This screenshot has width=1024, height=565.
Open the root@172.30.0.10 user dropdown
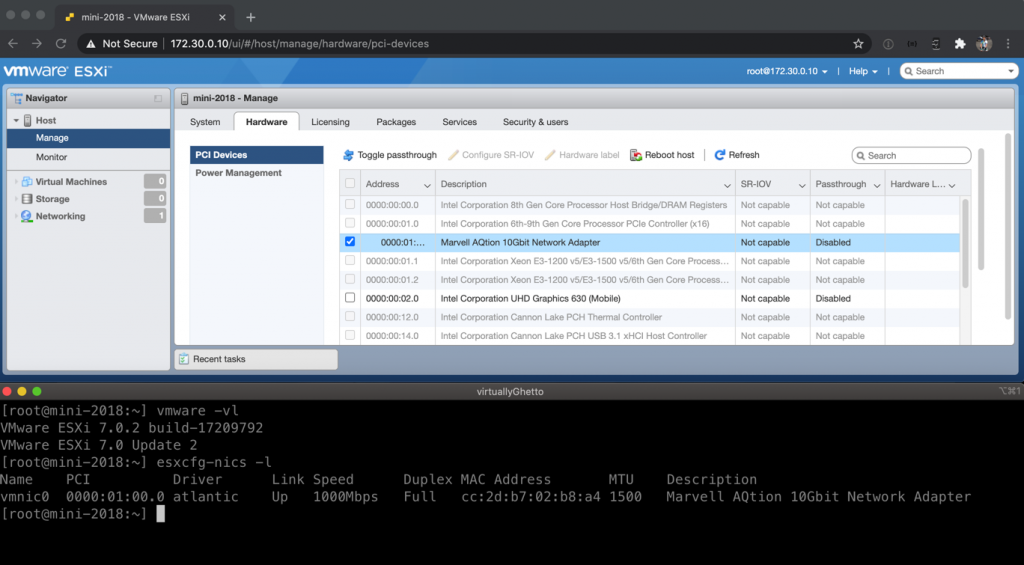pyautogui.click(x=787, y=72)
